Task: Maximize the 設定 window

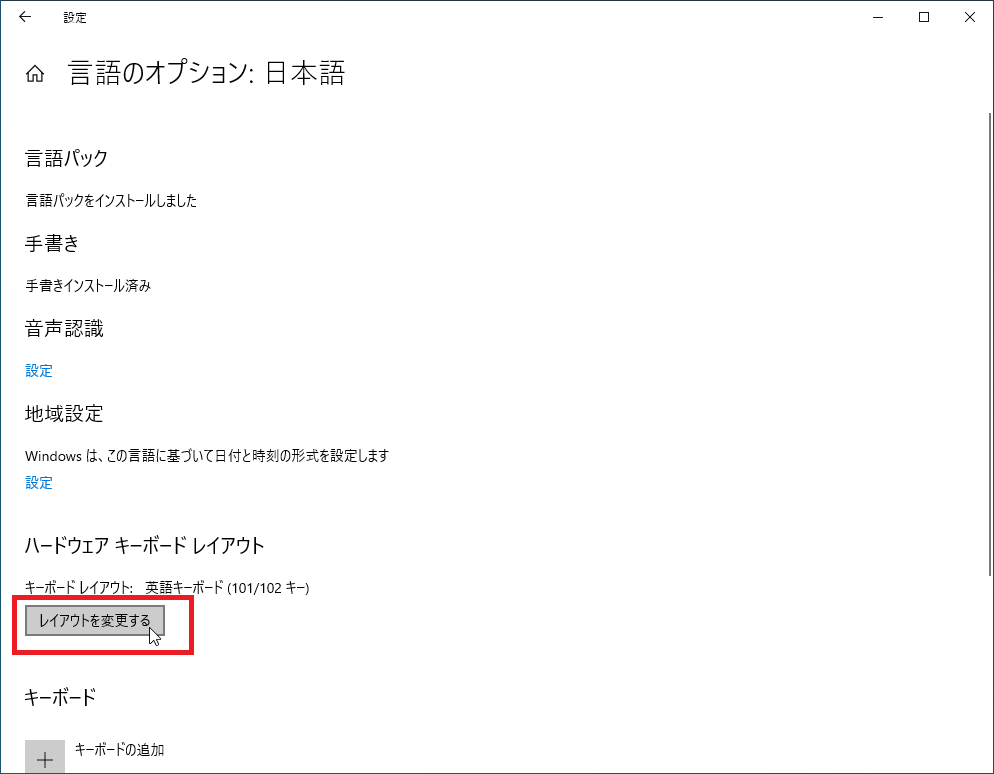Action: pos(924,17)
